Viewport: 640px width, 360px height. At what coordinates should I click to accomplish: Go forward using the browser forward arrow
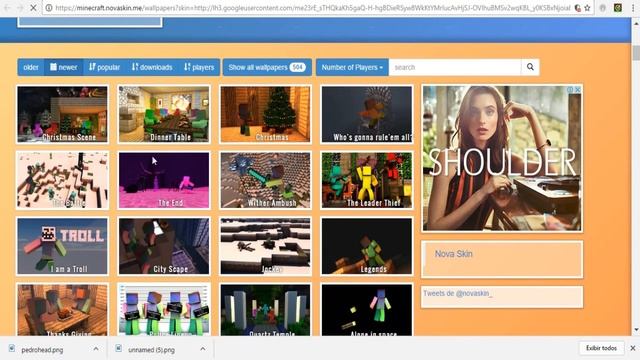pos(20,8)
